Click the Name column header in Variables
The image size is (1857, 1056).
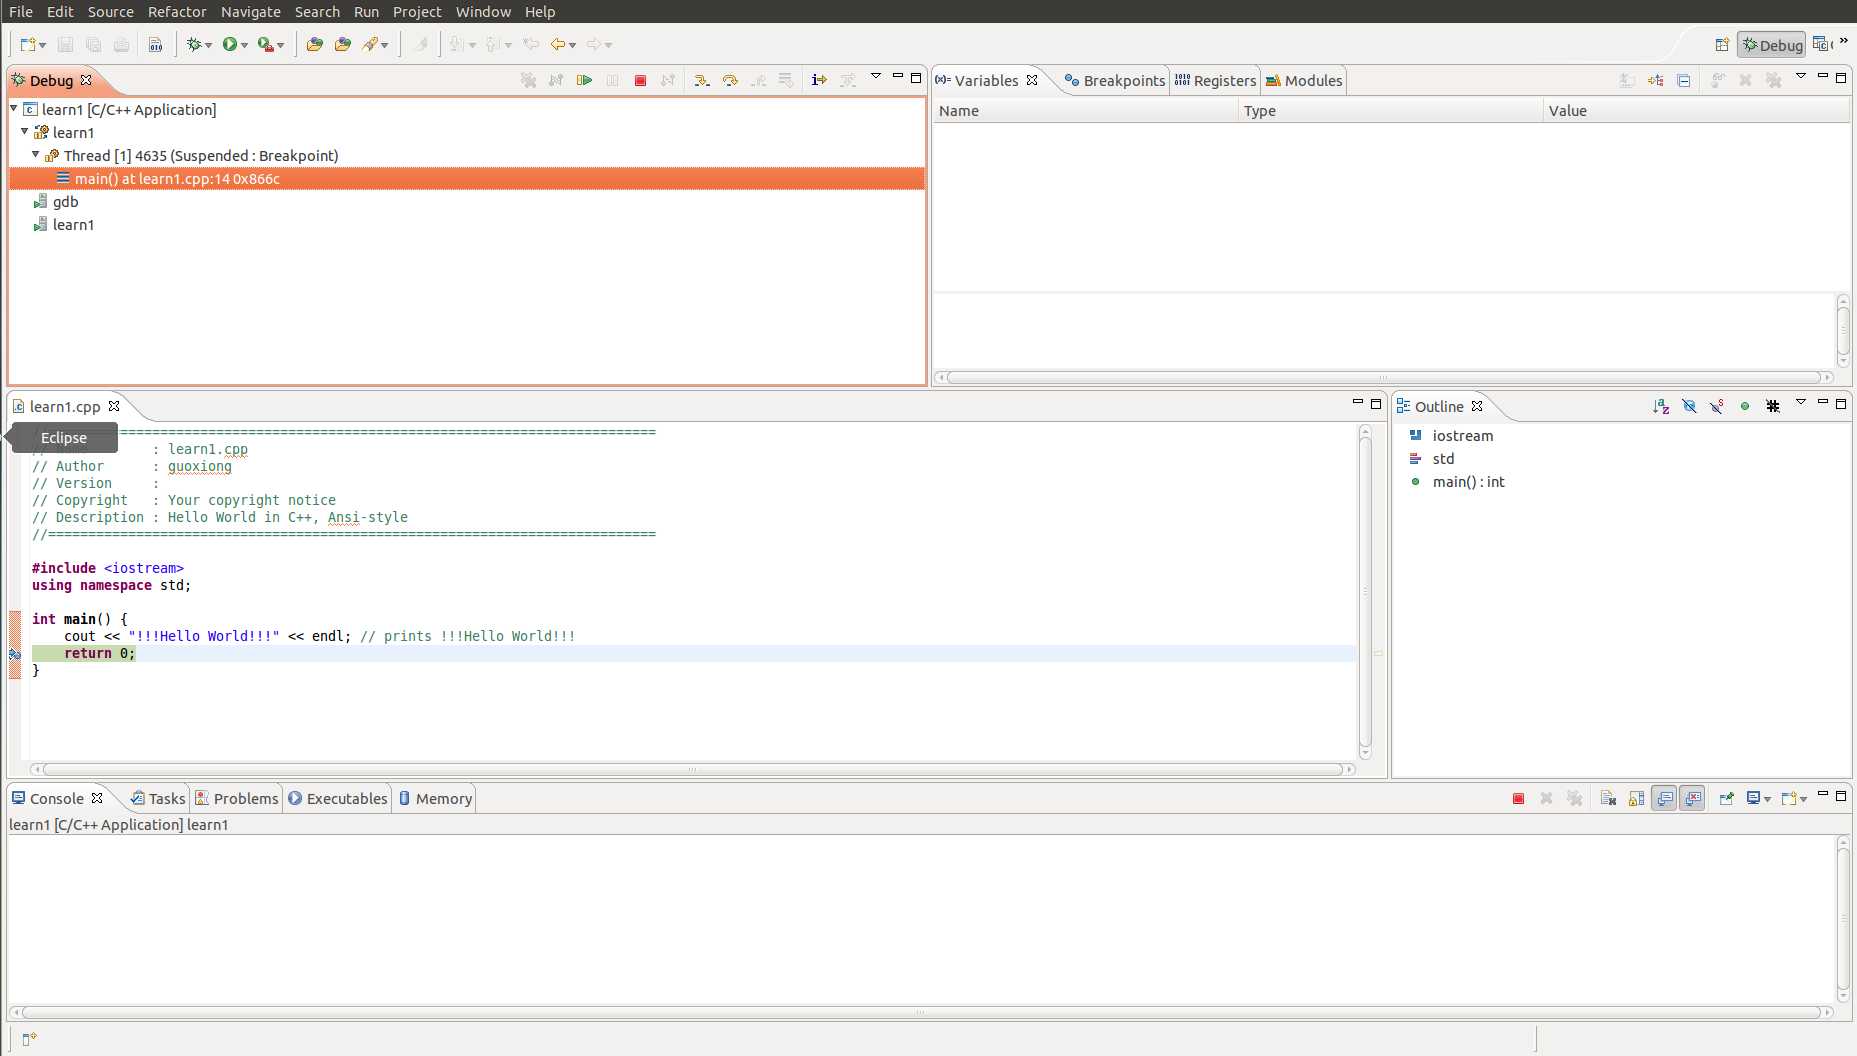tap(1085, 110)
